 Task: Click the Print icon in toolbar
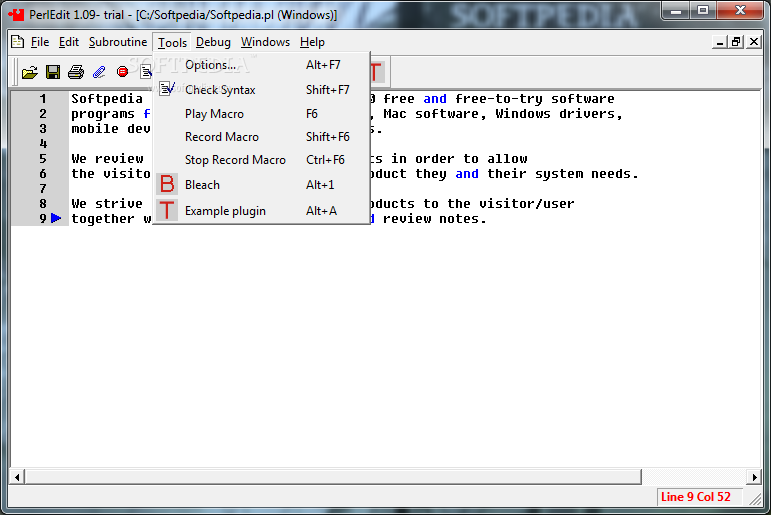[x=76, y=72]
